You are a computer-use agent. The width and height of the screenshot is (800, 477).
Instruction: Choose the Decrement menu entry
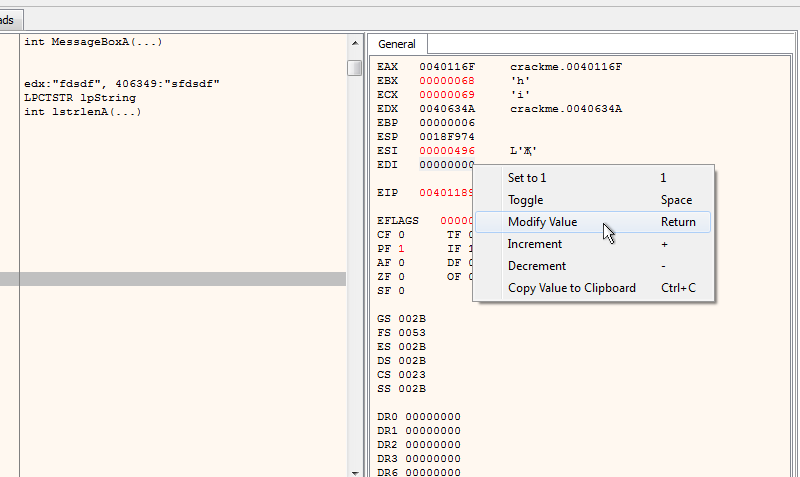tap(536, 266)
